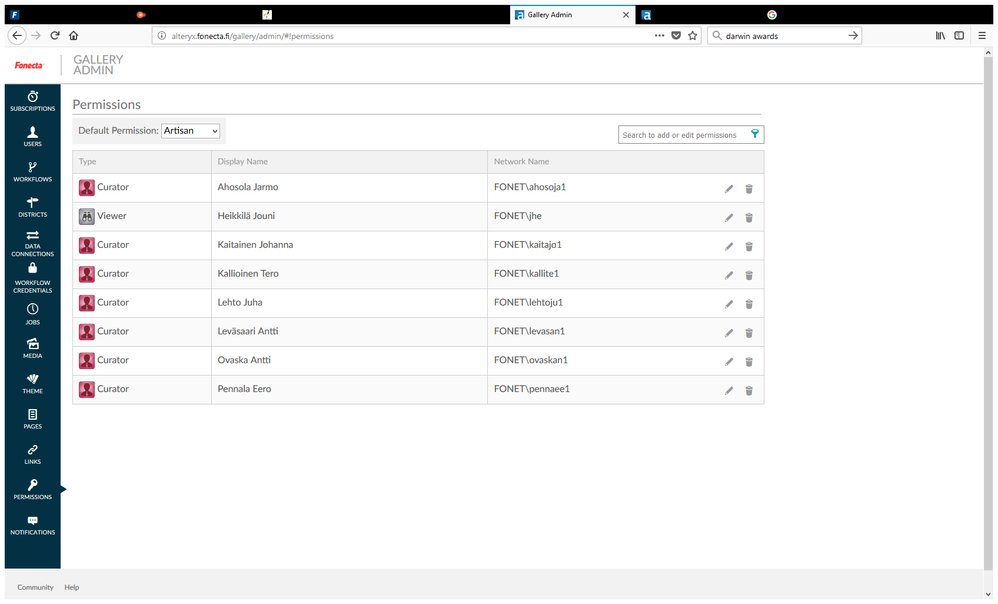Image resolution: width=998 pixels, height=604 pixels.
Task: Open the Community link in footer
Action: tap(35, 587)
